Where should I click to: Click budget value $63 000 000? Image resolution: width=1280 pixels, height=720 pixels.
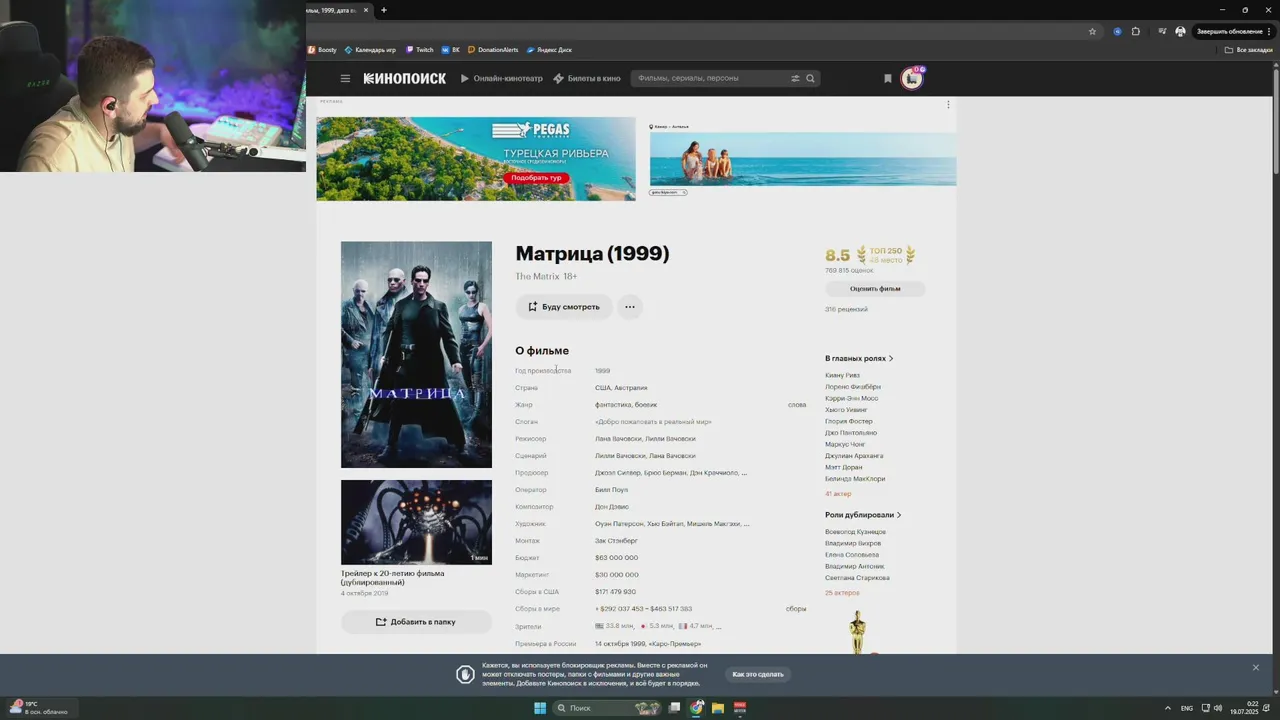pos(616,558)
